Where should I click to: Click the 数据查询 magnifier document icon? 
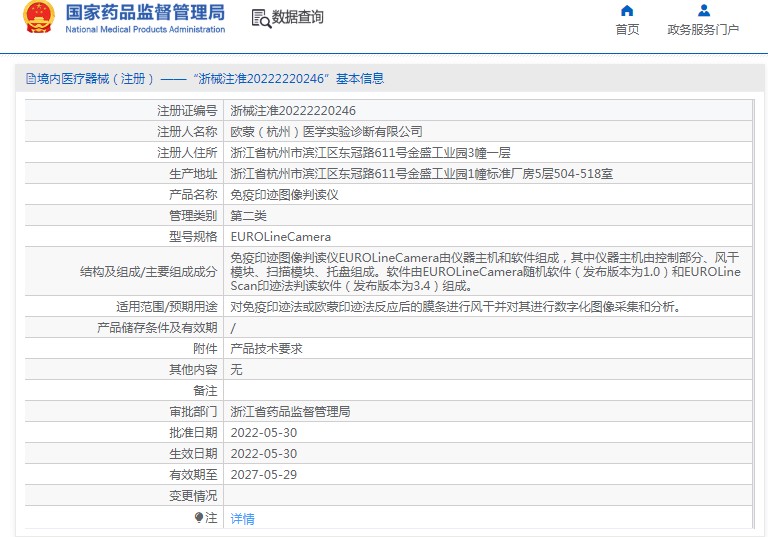click(x=260, y=18)
